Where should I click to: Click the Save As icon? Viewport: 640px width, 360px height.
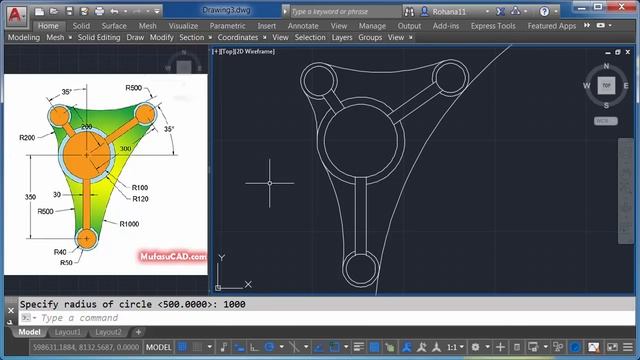[x=84, y=11]
